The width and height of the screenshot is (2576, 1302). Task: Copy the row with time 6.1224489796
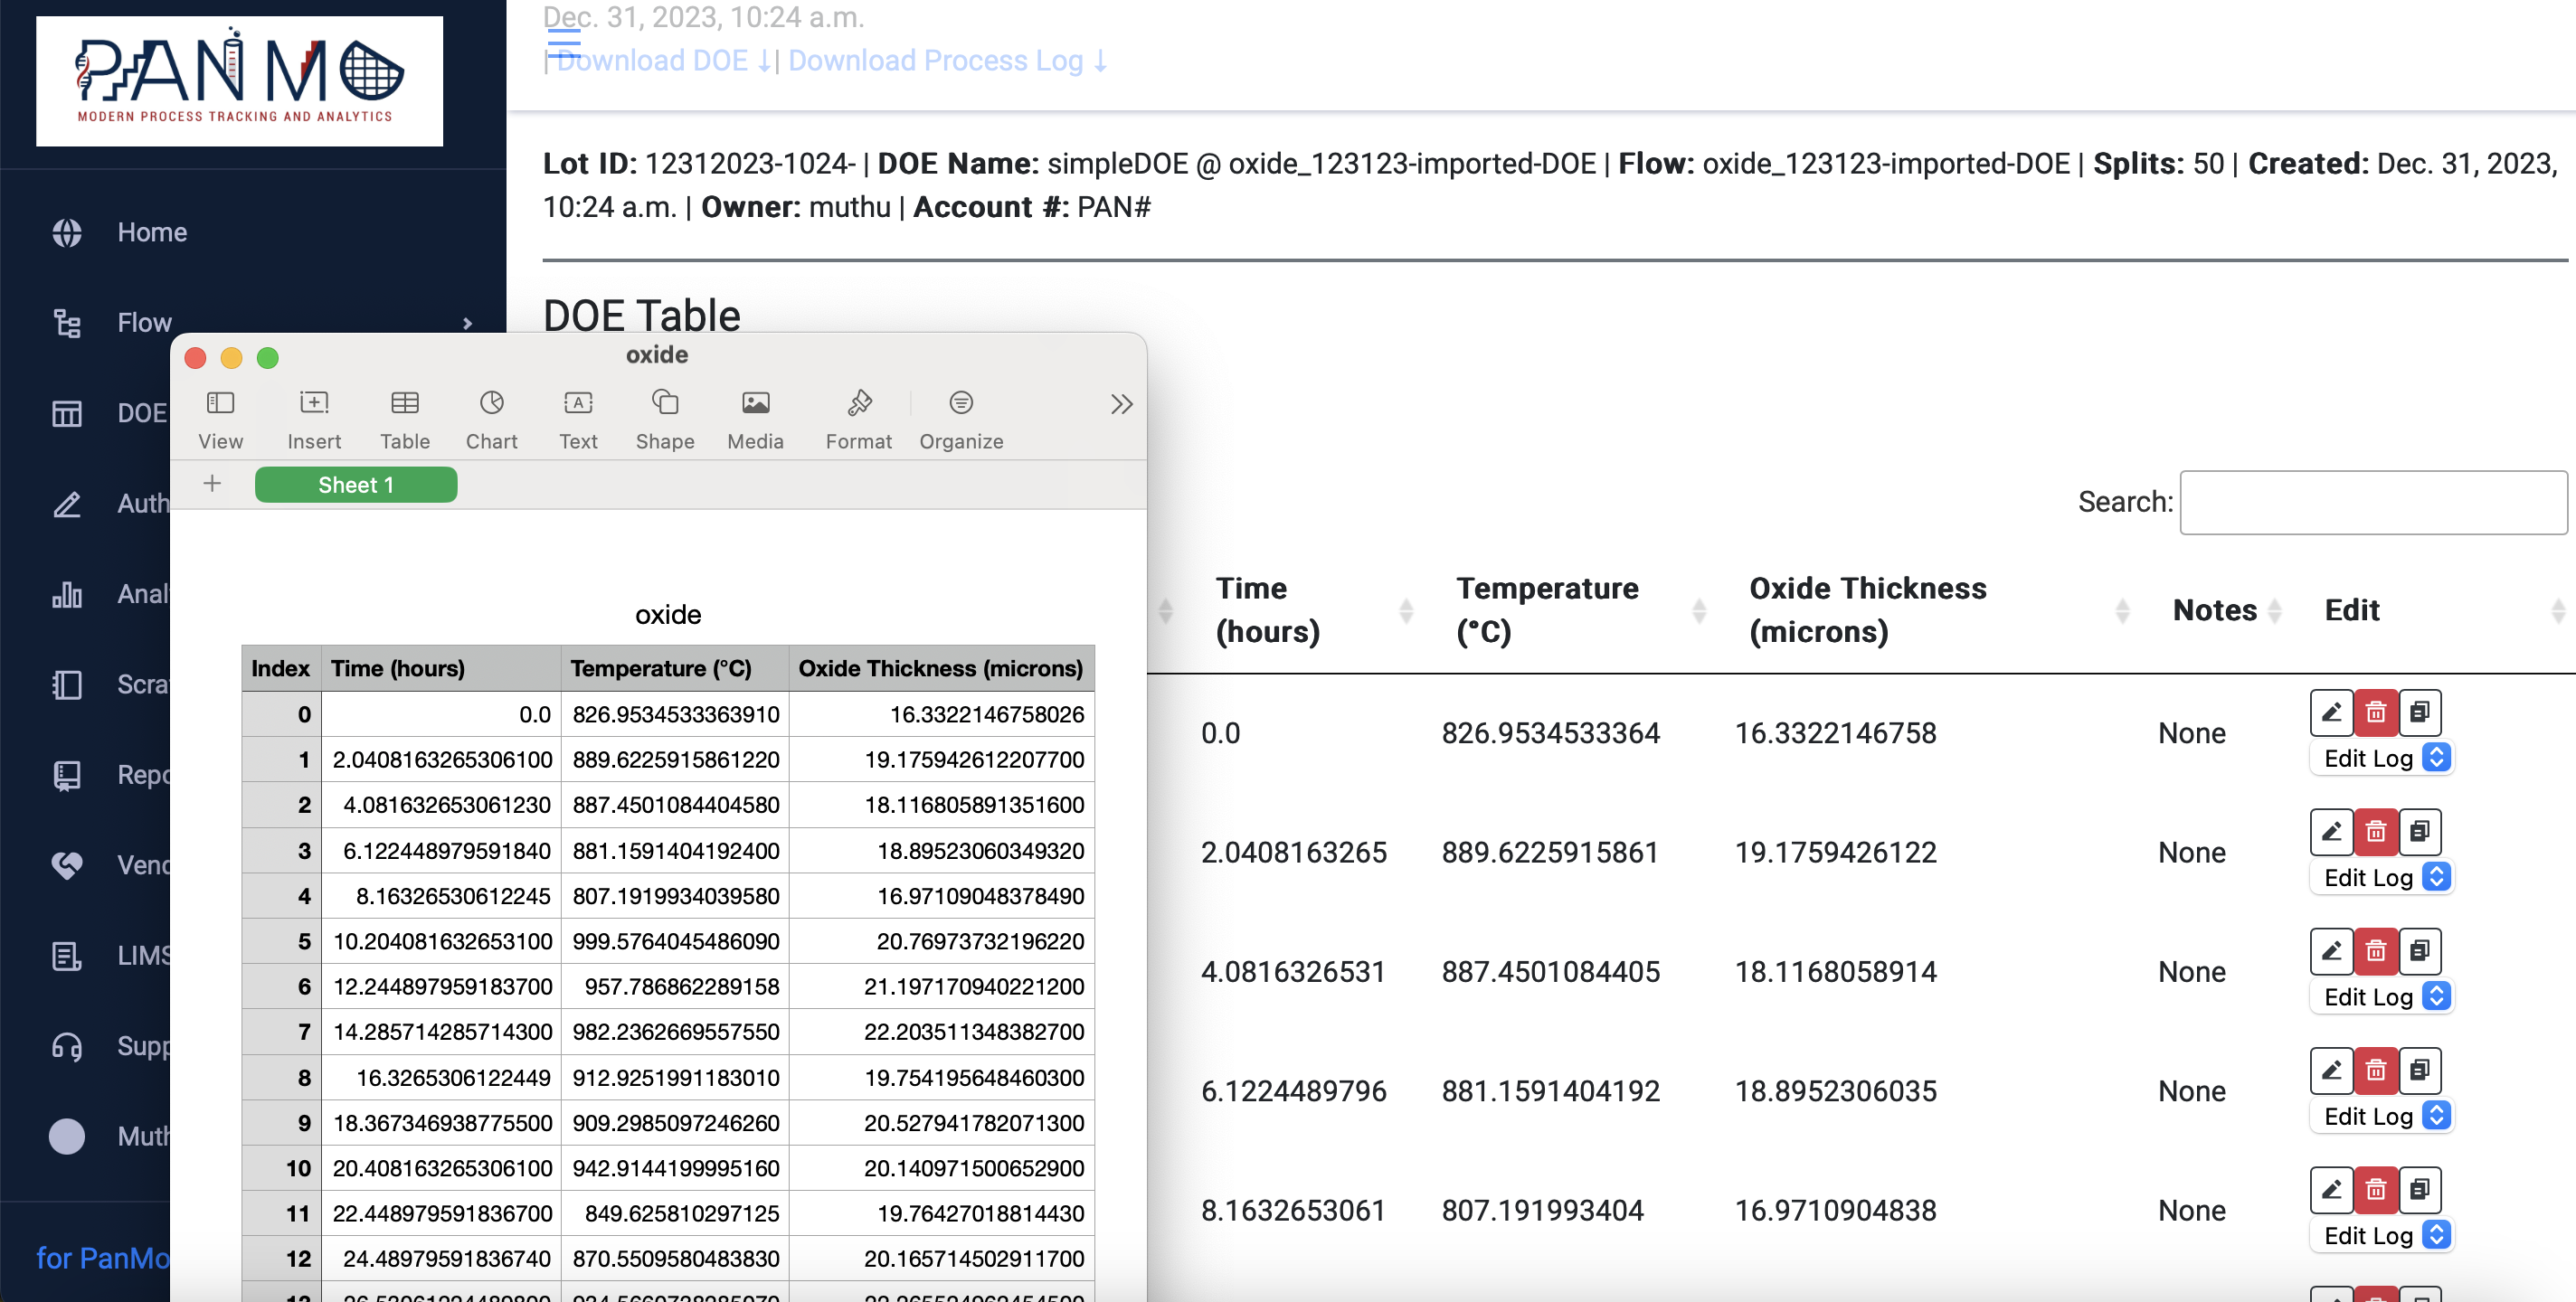click(x=2420, y=1070)
